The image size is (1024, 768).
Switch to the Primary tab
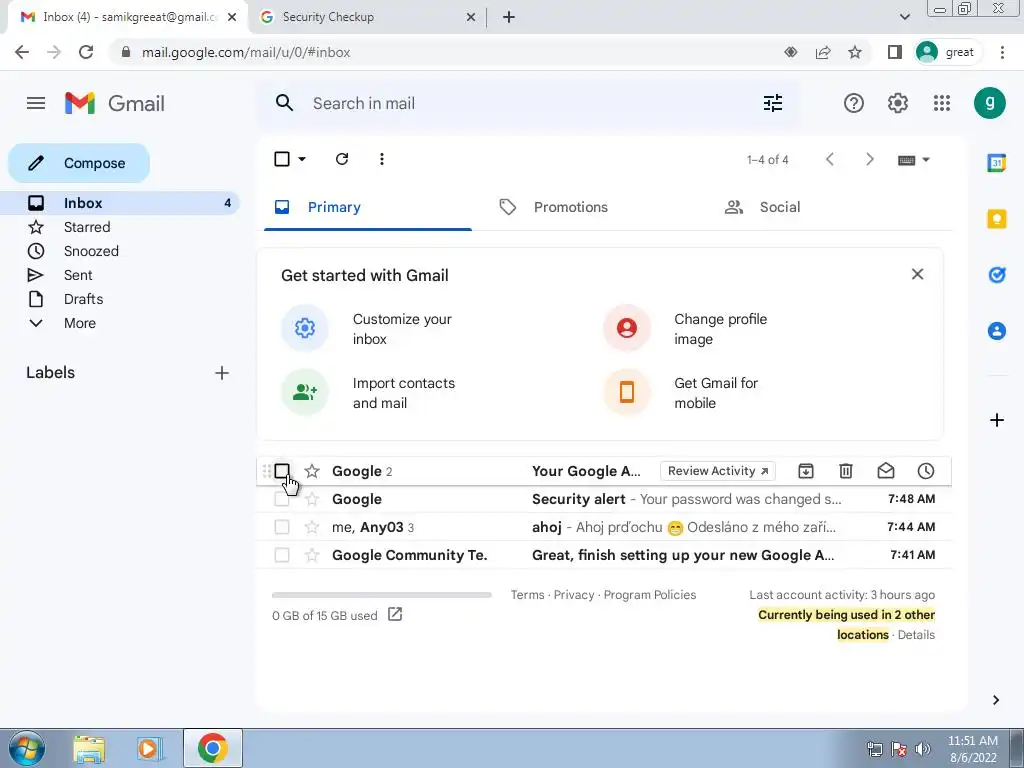[368, 208]
